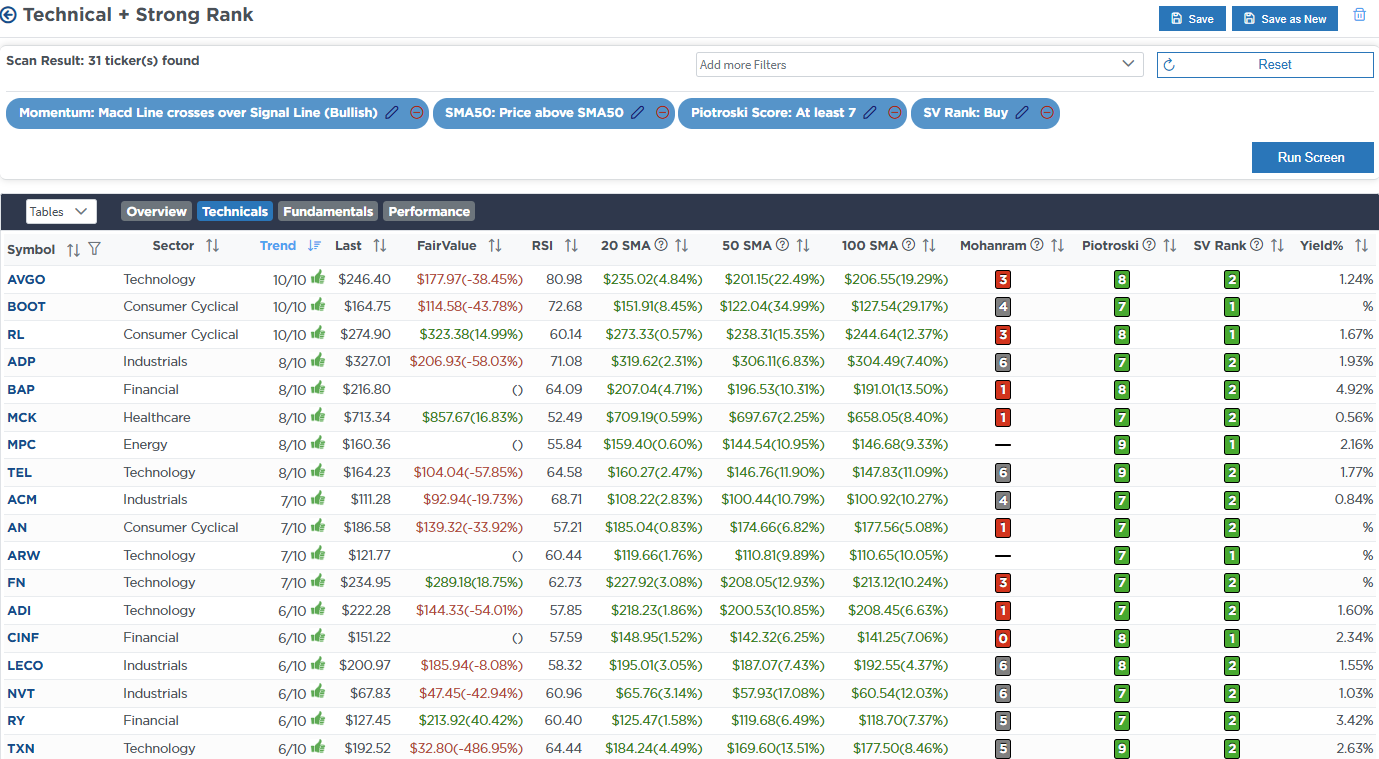Sort by 100 SMA column
The image size is (1379, 759).
pyautogui.click(x=929, y=245)
